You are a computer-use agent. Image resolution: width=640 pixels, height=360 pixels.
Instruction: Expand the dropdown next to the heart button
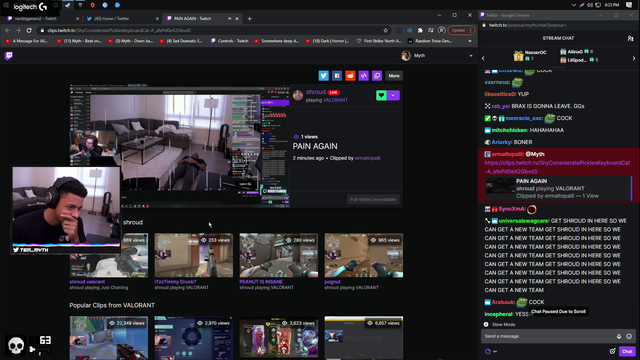(x=393, y=95)
